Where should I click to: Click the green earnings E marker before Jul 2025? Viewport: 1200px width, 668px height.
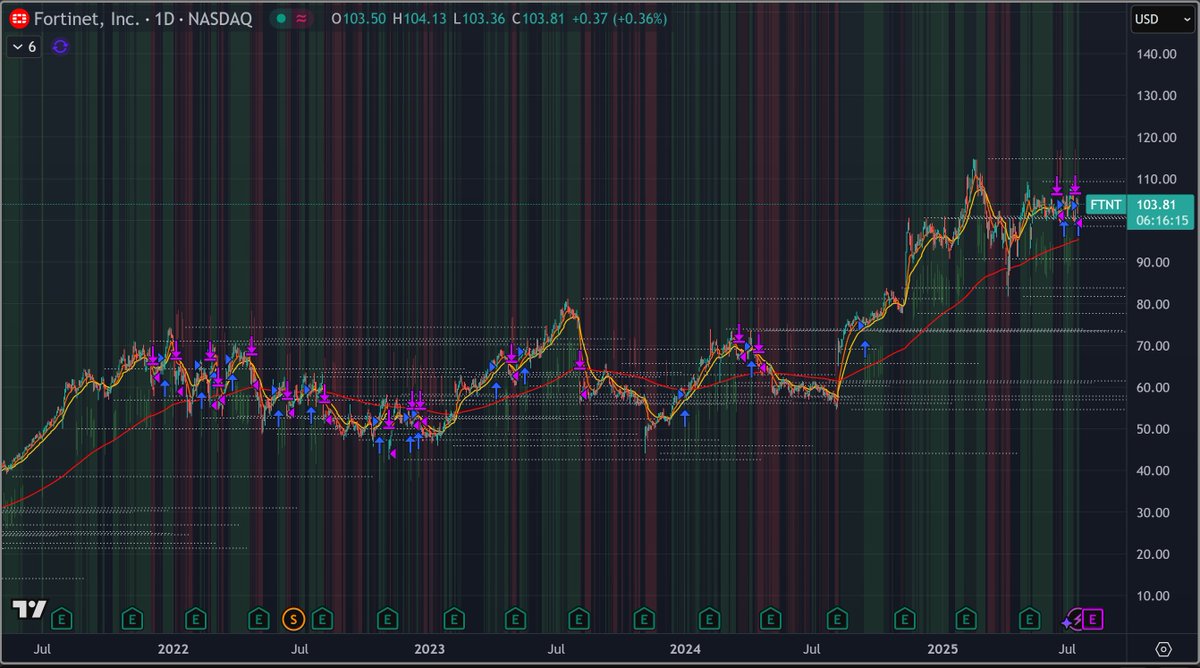(x=1028, y=619)
